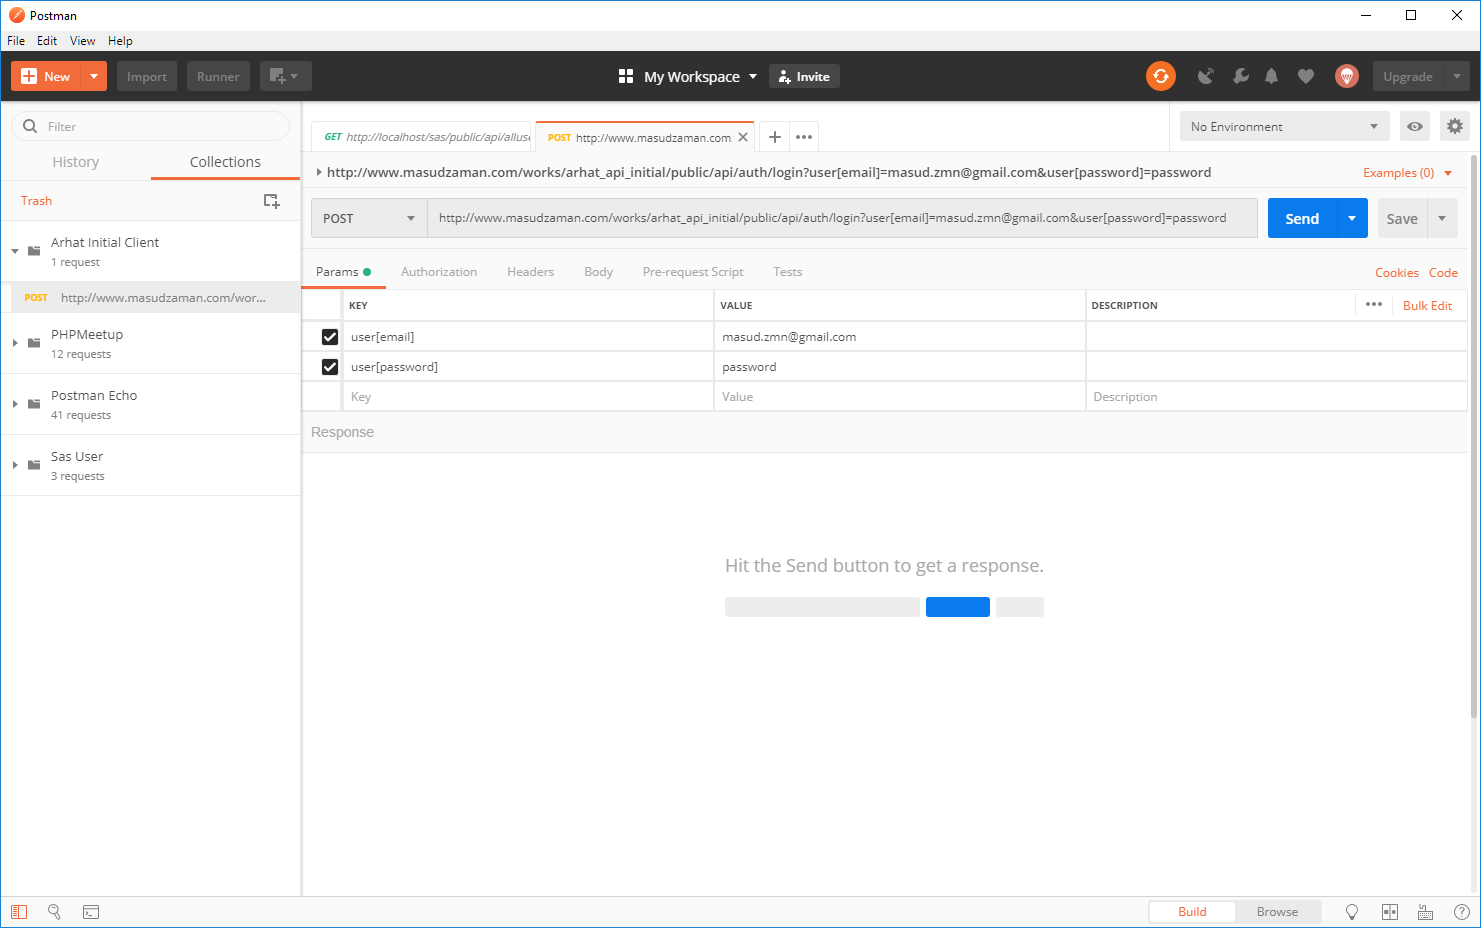The height and width of the screenshot is (928, 1481).
Task: Switch to the History tab
Action: click(76, 162)
